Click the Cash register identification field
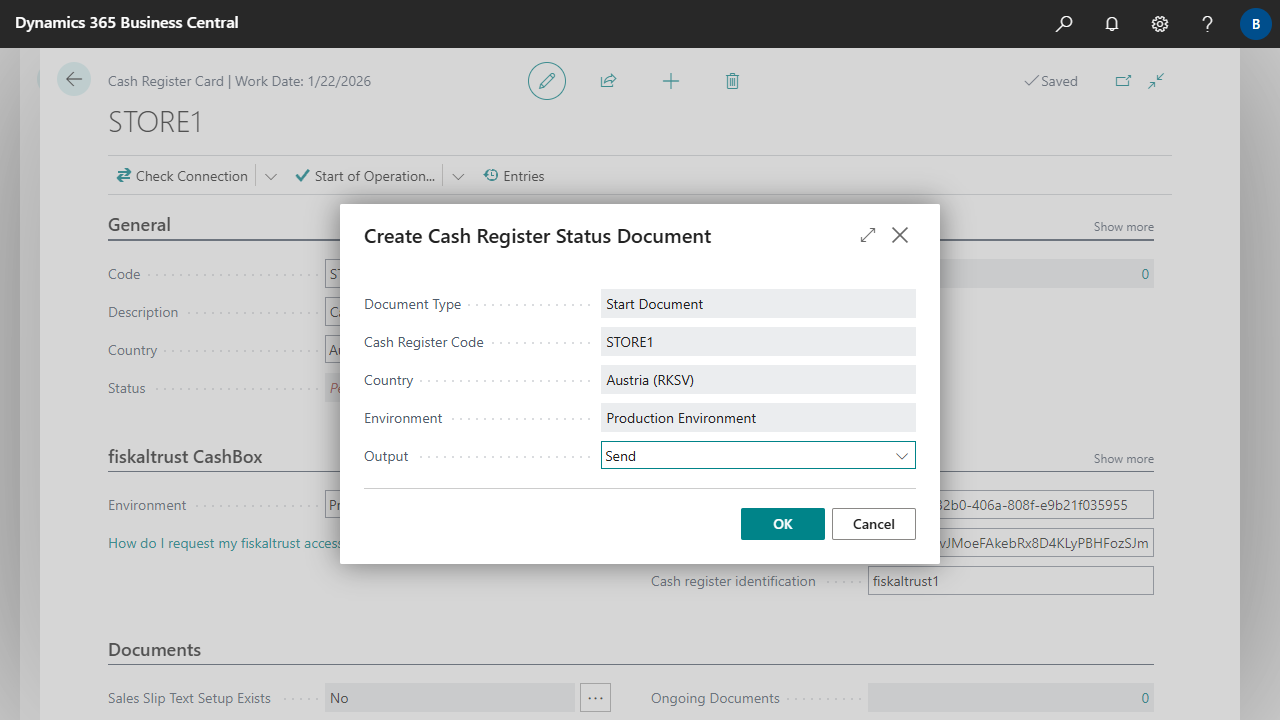This screenshot has width=1280, height=720. point(1010,581)
